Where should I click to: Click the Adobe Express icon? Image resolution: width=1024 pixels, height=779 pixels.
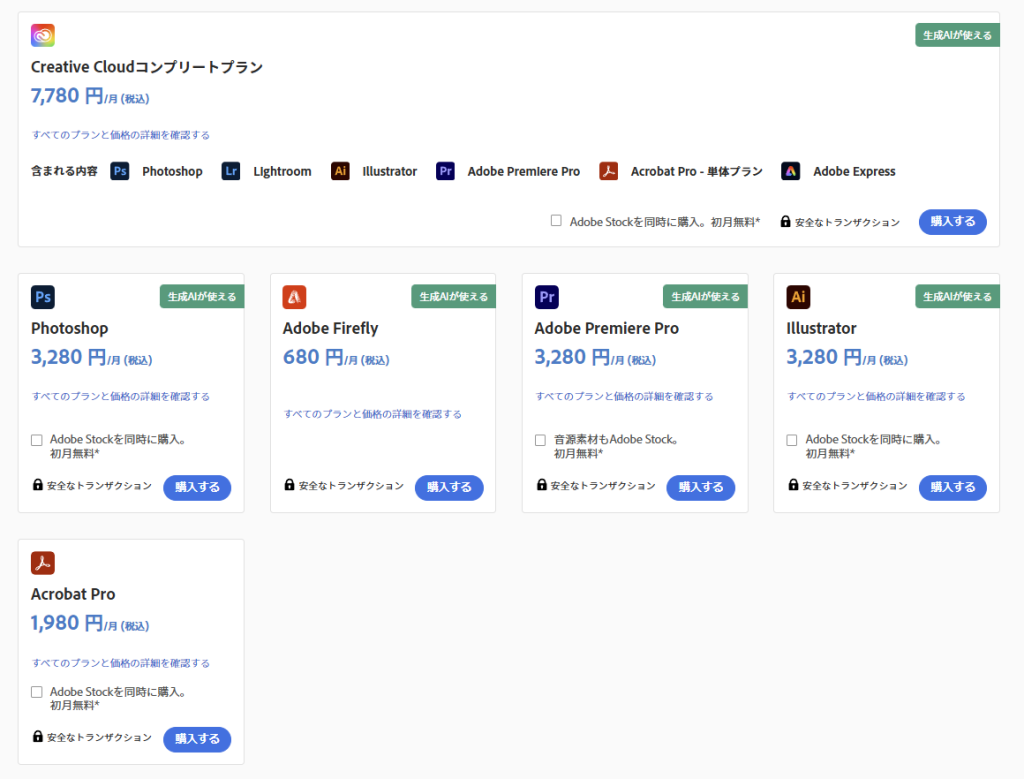791,171
